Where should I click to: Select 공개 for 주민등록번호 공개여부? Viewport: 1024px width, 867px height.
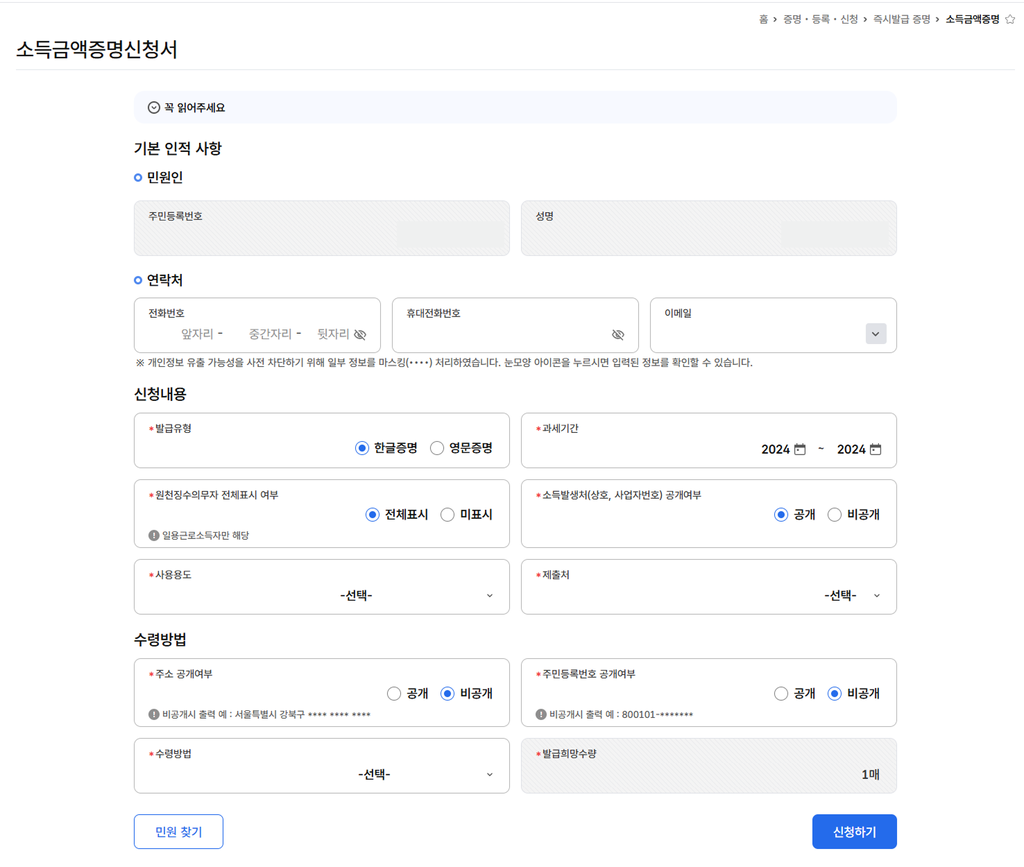(x=781, y=694)
